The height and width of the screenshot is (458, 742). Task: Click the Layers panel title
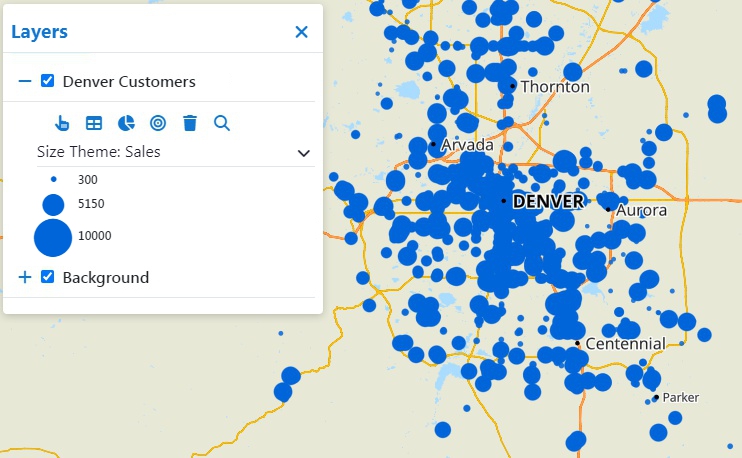pyautogui.click(x=40, y=32)
